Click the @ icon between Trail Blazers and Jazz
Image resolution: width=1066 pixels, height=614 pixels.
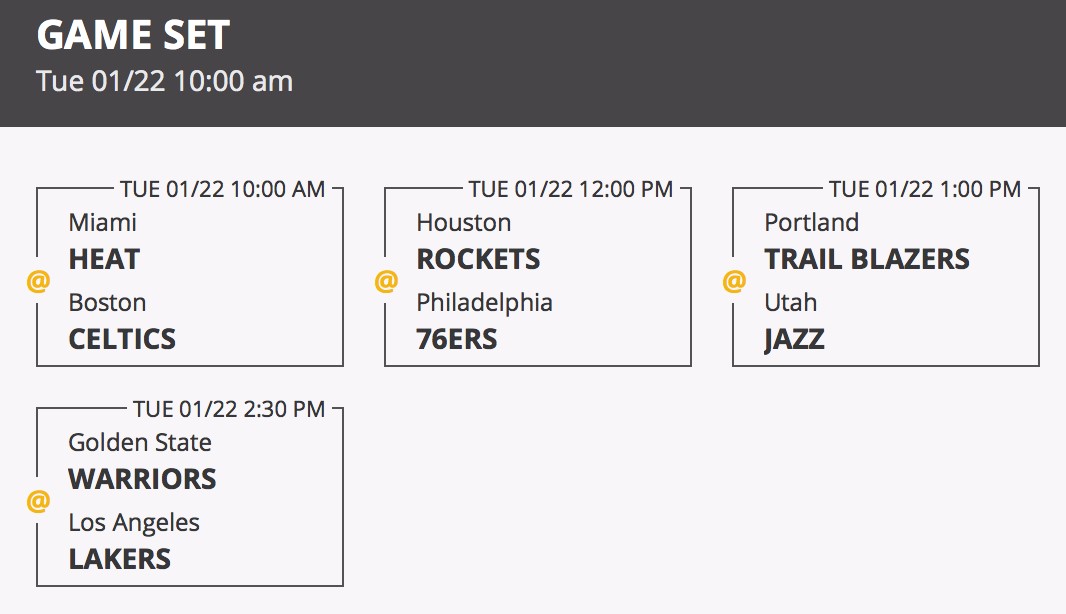[734, 281]
